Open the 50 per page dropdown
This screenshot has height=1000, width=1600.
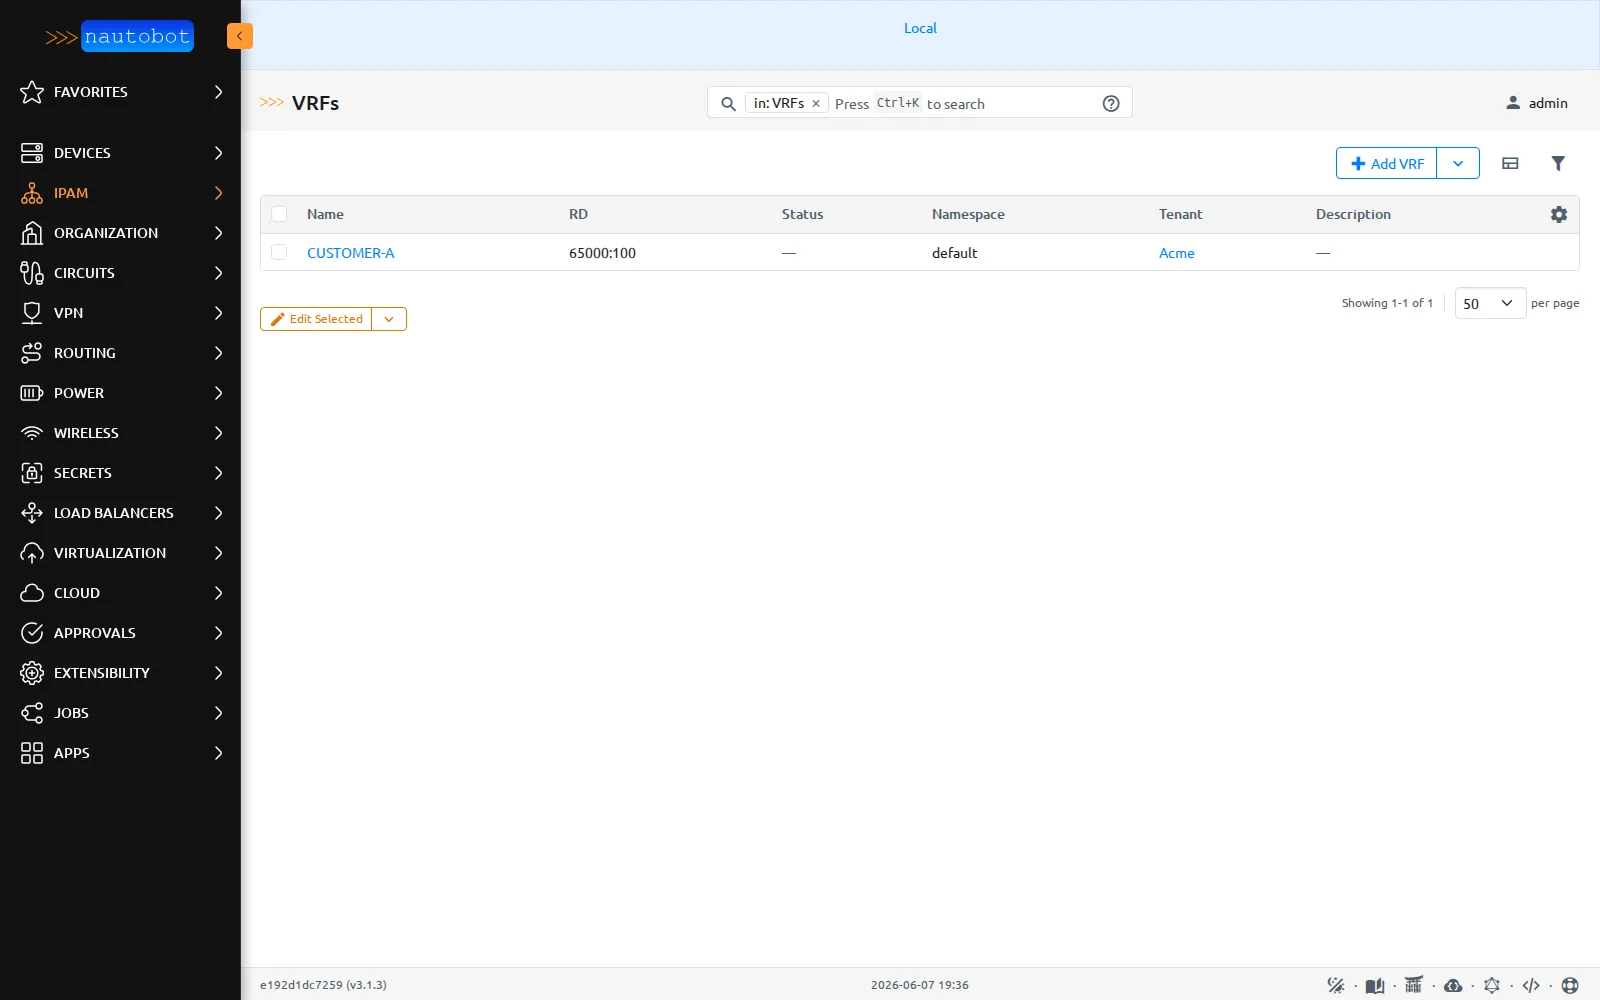click(x=1490, y=303)
